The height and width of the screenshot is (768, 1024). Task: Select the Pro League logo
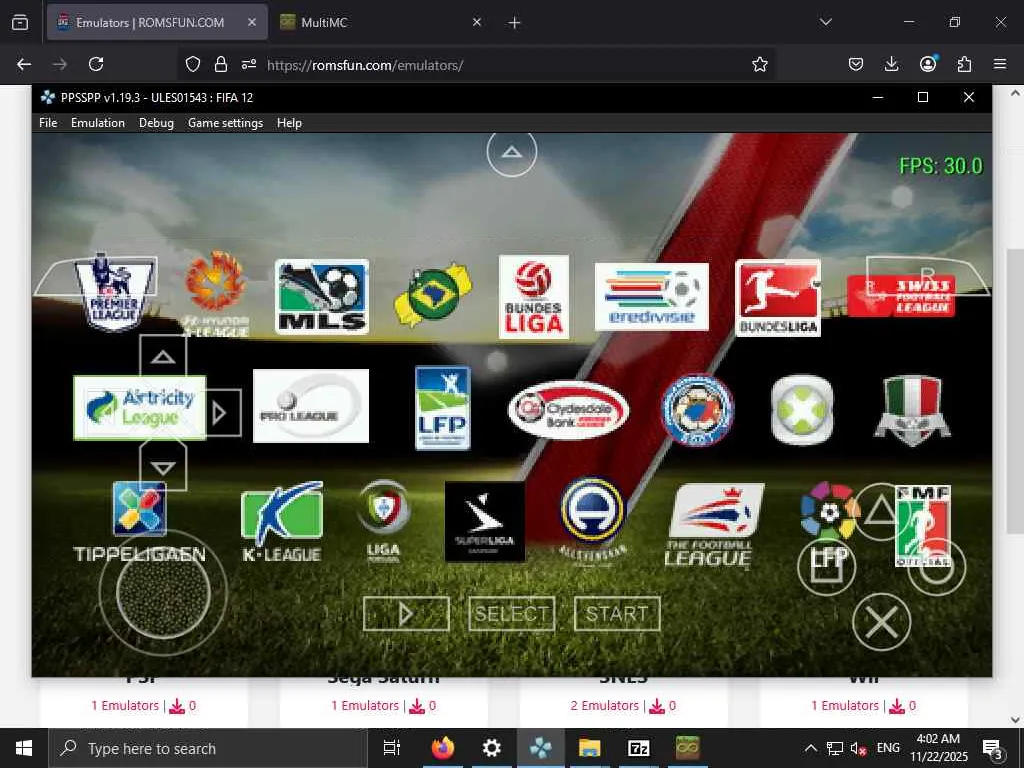coord(311,406)
